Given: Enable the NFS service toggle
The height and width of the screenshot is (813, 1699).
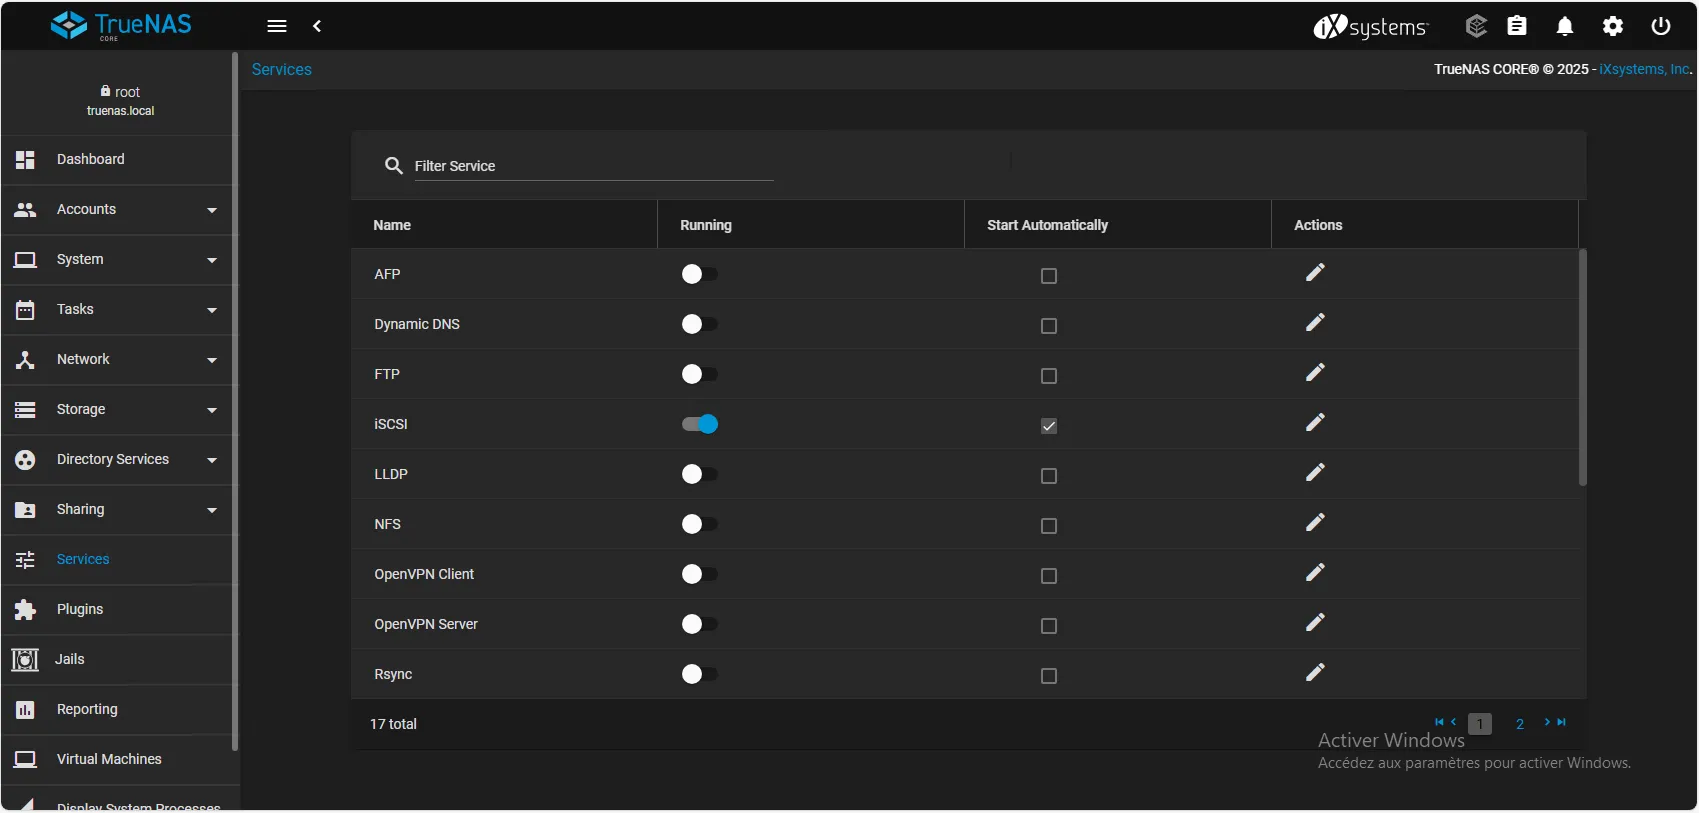Looking at the screenshot, I should click(x=700, y=524).
